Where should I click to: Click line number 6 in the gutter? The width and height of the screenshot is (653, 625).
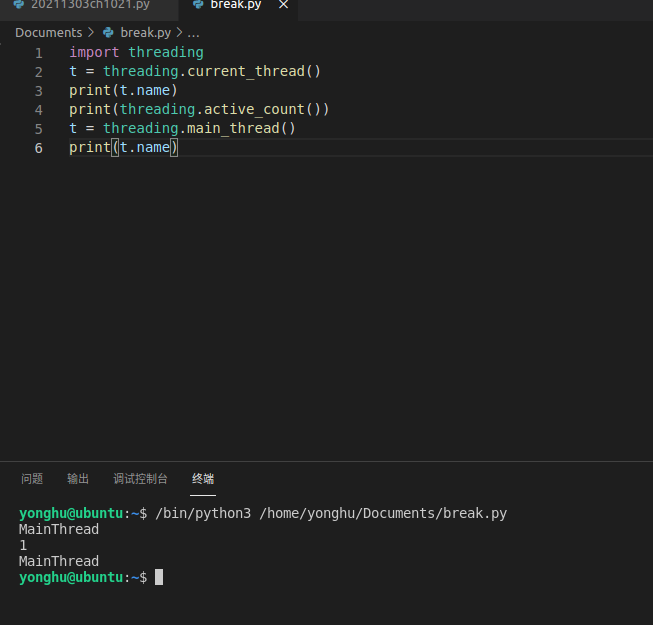coord(39,148)
